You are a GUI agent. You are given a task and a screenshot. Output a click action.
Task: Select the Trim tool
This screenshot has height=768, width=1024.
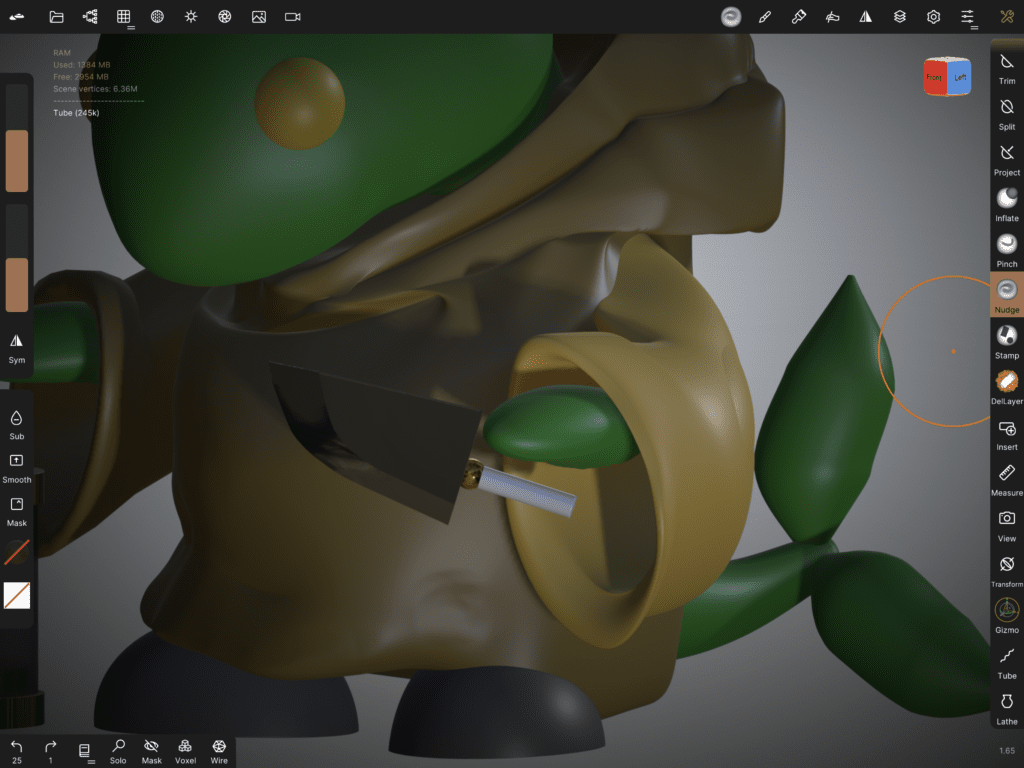[1007, 67]
